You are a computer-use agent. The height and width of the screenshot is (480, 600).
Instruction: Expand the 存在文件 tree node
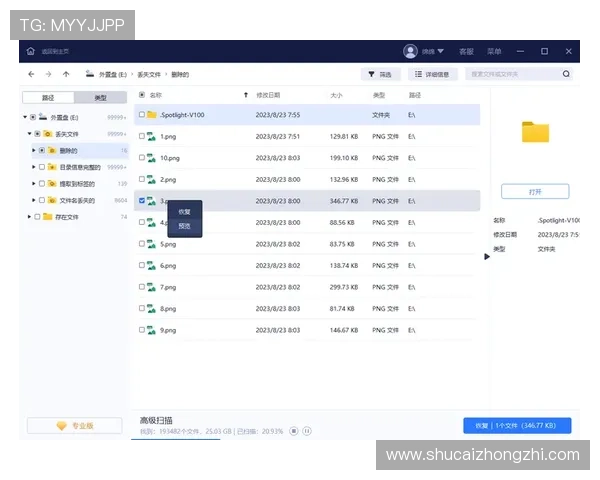27,216
